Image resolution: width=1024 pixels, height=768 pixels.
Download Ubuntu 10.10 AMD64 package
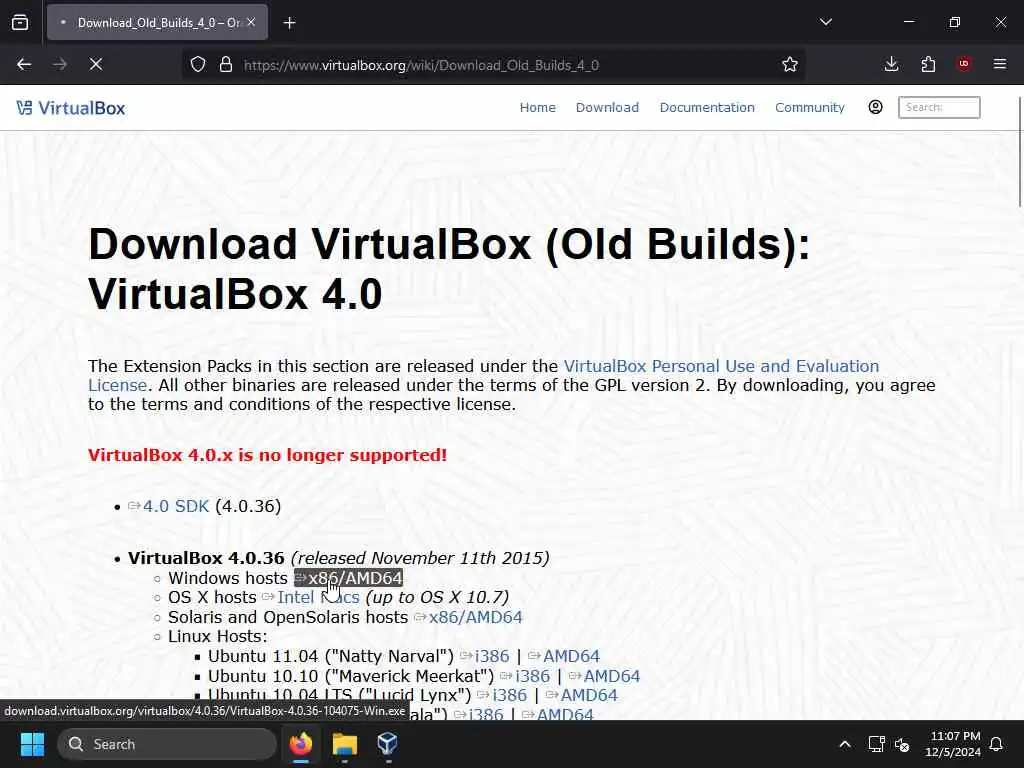click(x=611, y=676)
